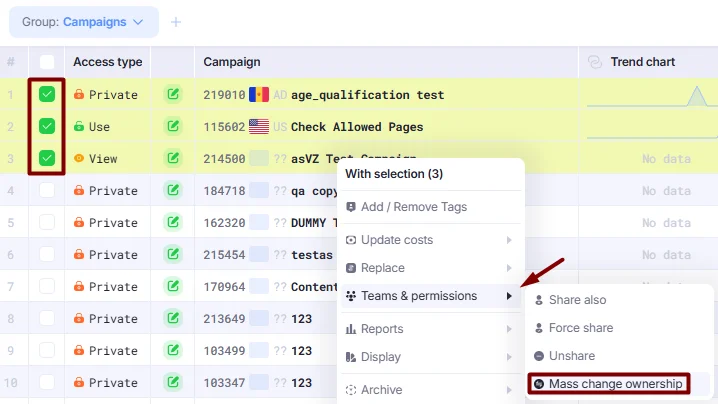Viewport: 718px width, 404px height.
Task: Expand the Display submenu arrow
Action: tap(509, 357)
